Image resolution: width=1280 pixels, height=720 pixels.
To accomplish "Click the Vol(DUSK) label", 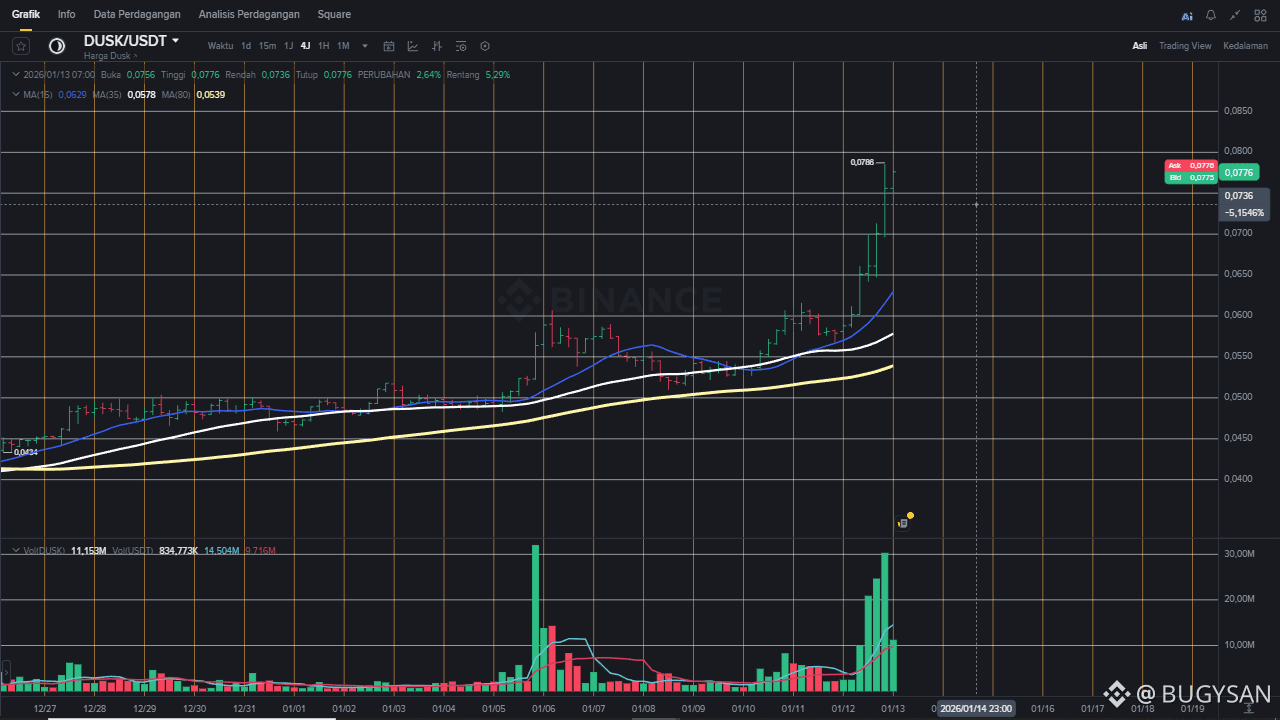I will [x=44, y=550].
